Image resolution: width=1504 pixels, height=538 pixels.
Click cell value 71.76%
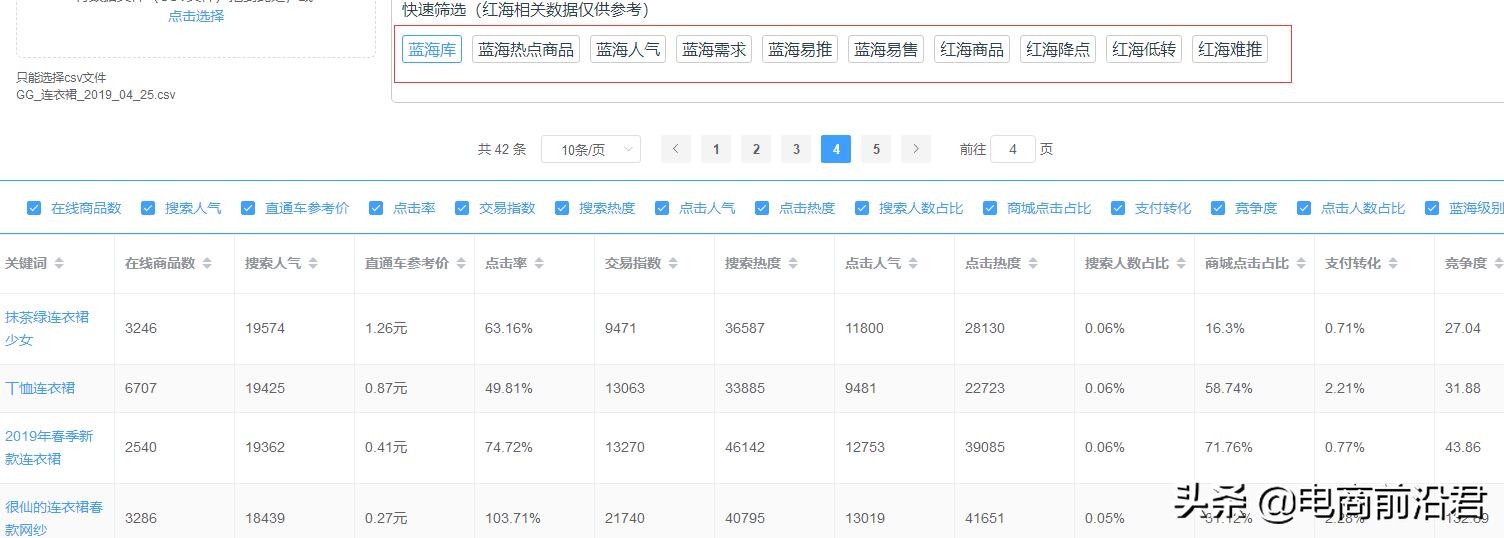1229,447
